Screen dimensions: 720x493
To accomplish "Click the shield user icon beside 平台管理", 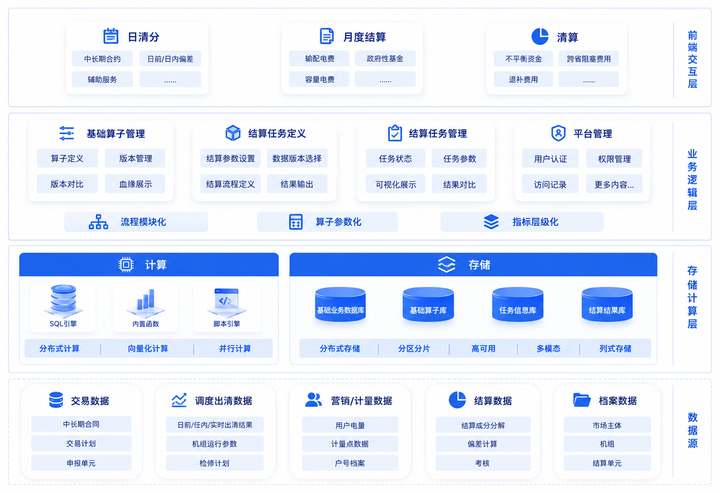I will click(x=558, y=133).
